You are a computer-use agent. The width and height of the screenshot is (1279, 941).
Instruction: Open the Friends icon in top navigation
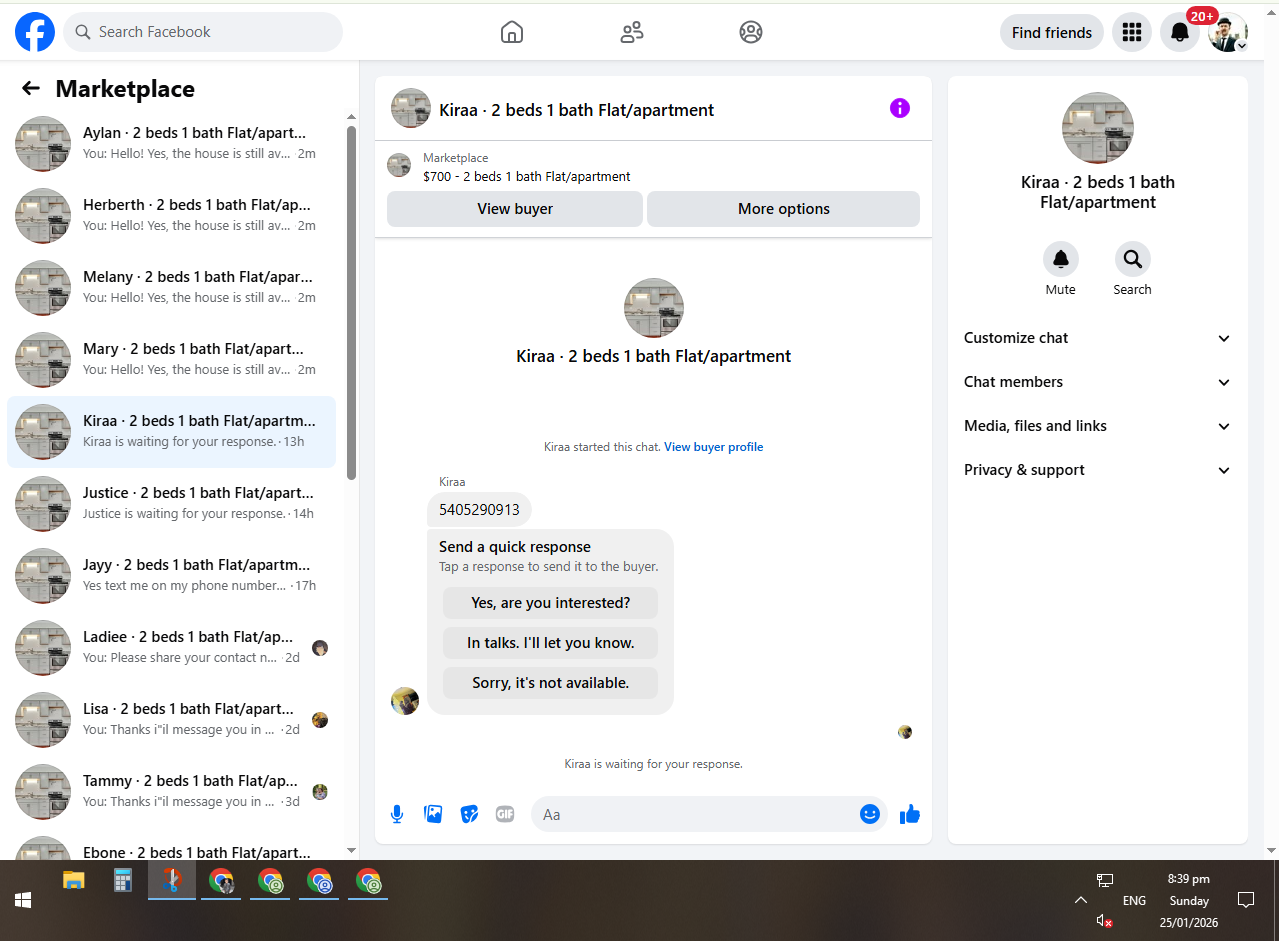(632, 32)
